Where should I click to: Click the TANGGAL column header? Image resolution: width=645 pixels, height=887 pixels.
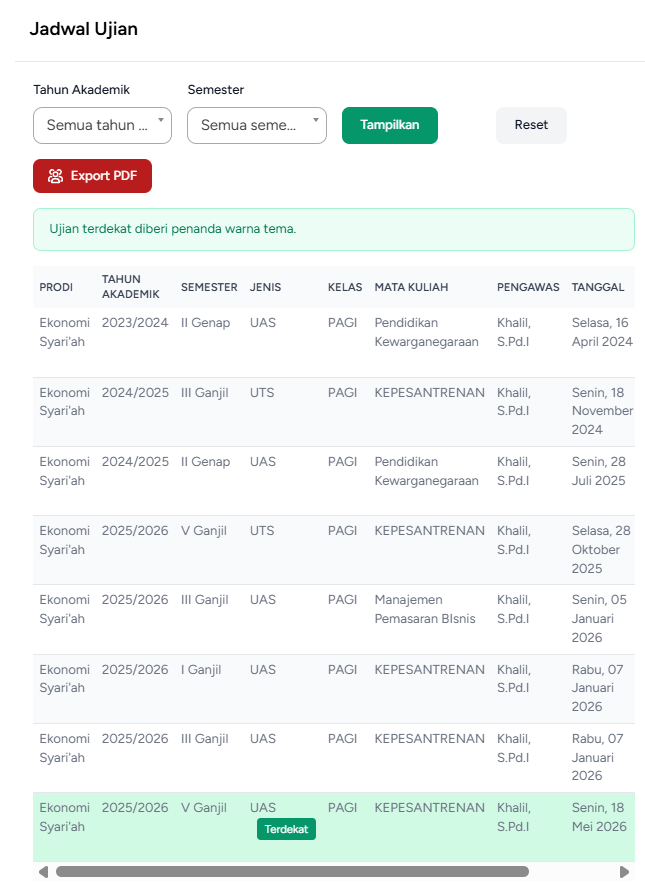tap(598, 287)
